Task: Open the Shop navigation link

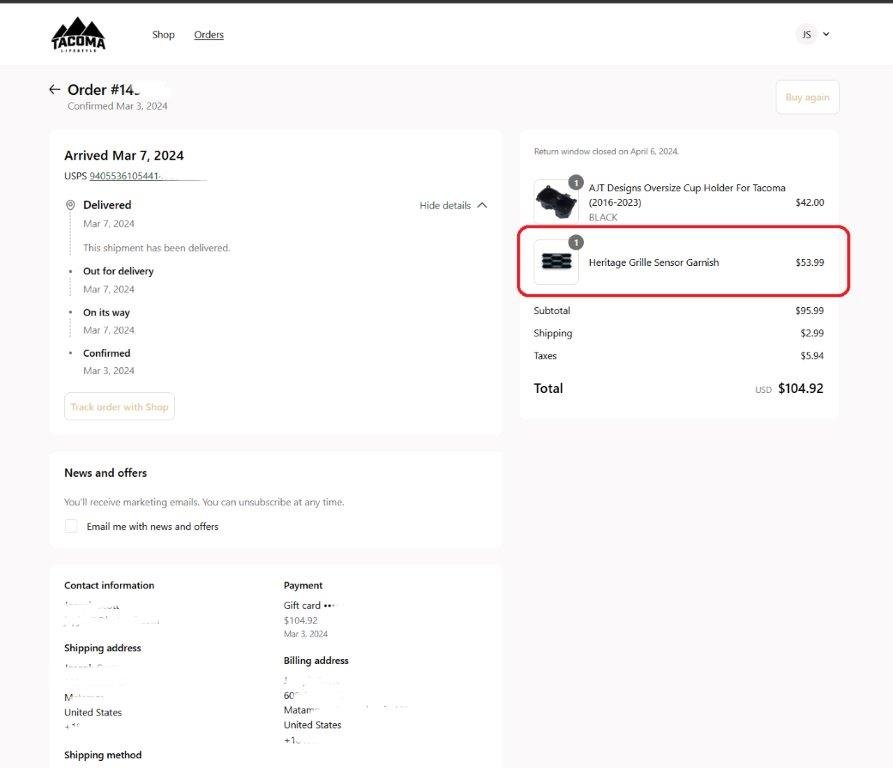Action: (163, 35)
